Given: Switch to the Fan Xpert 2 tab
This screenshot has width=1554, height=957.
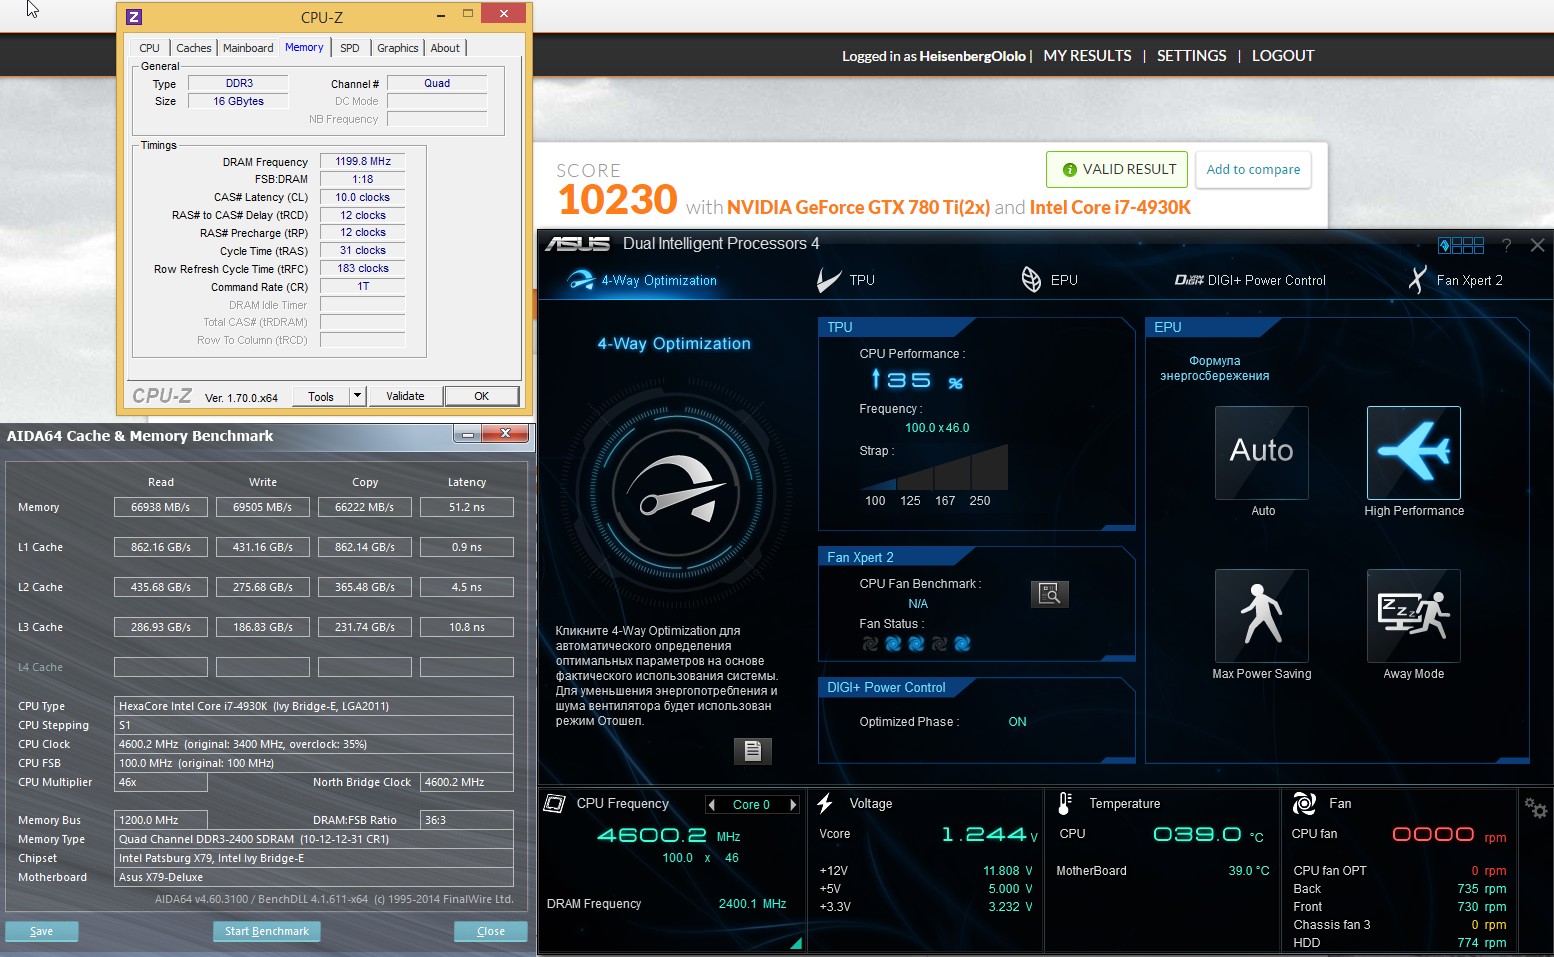Looking at the screenshot, I should point(1456,281).
